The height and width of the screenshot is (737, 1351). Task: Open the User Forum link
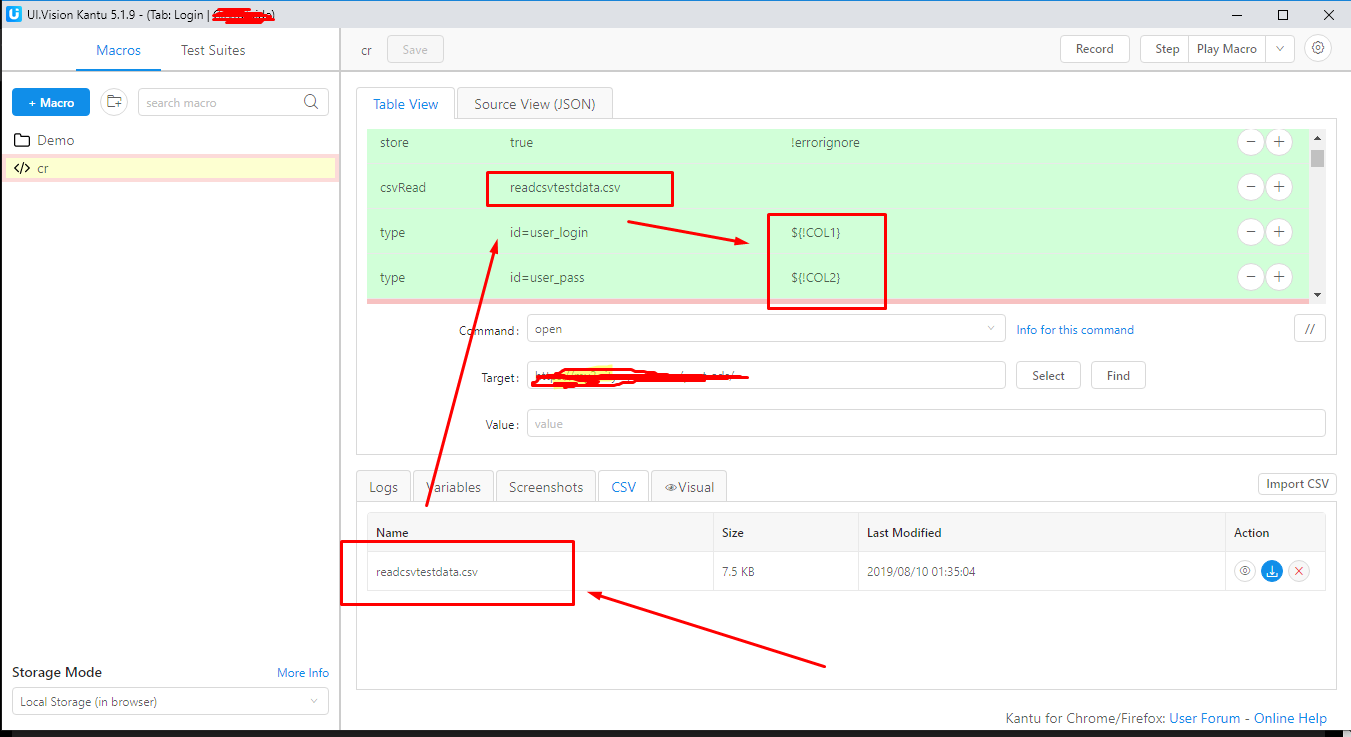[x=1205, y=718]
